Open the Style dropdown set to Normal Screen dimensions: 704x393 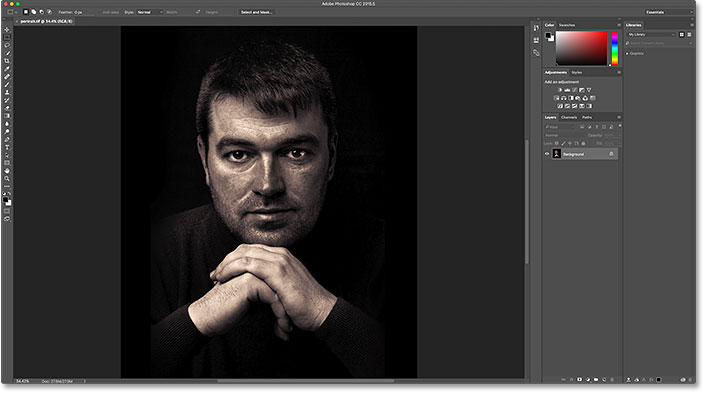(150, 12)
